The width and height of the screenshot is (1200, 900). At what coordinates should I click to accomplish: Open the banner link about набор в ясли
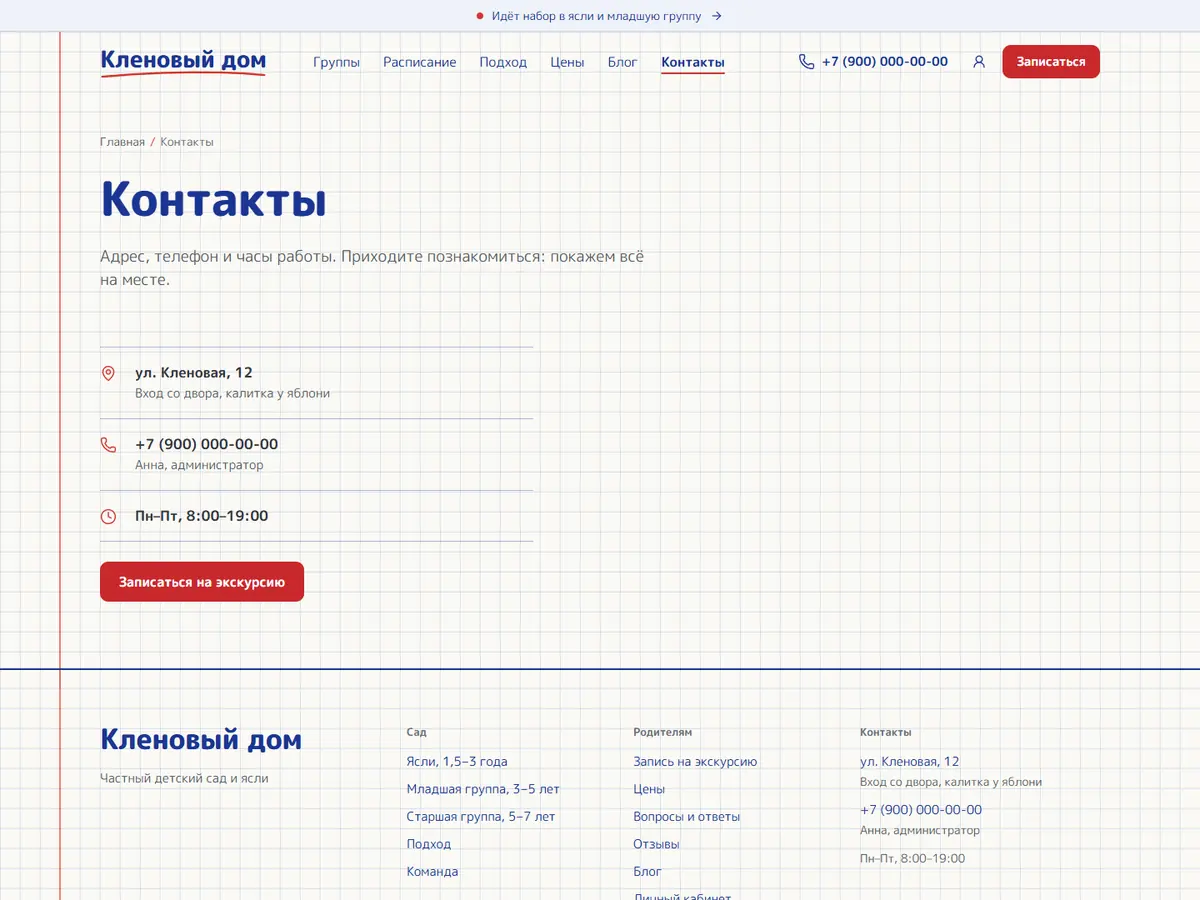(x=596, y=16)
